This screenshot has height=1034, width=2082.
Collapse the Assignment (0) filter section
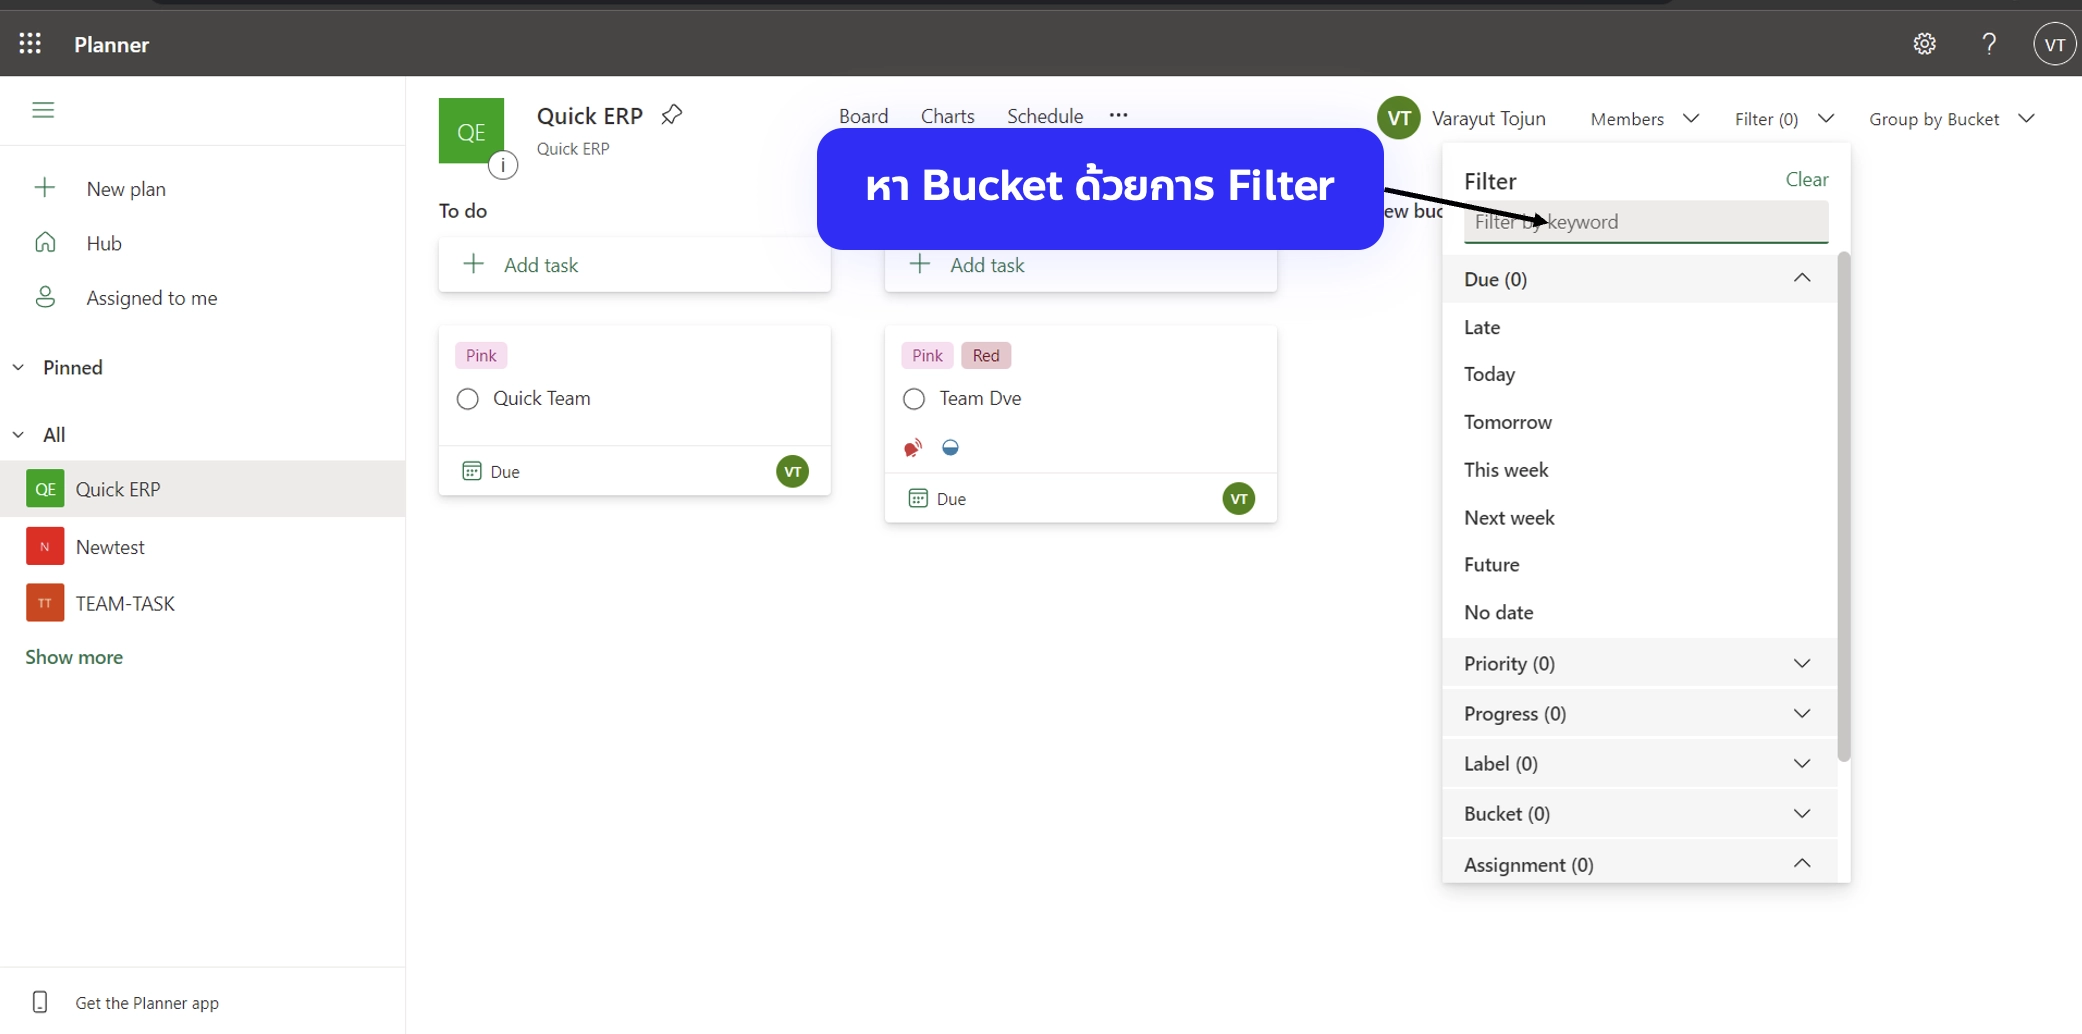pos(1640,863)
